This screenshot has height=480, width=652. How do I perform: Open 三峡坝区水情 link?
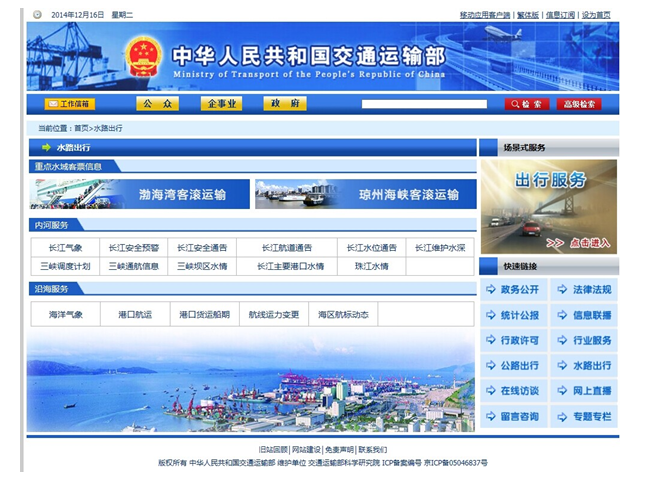pyautogui.click(x=202, y=266)
